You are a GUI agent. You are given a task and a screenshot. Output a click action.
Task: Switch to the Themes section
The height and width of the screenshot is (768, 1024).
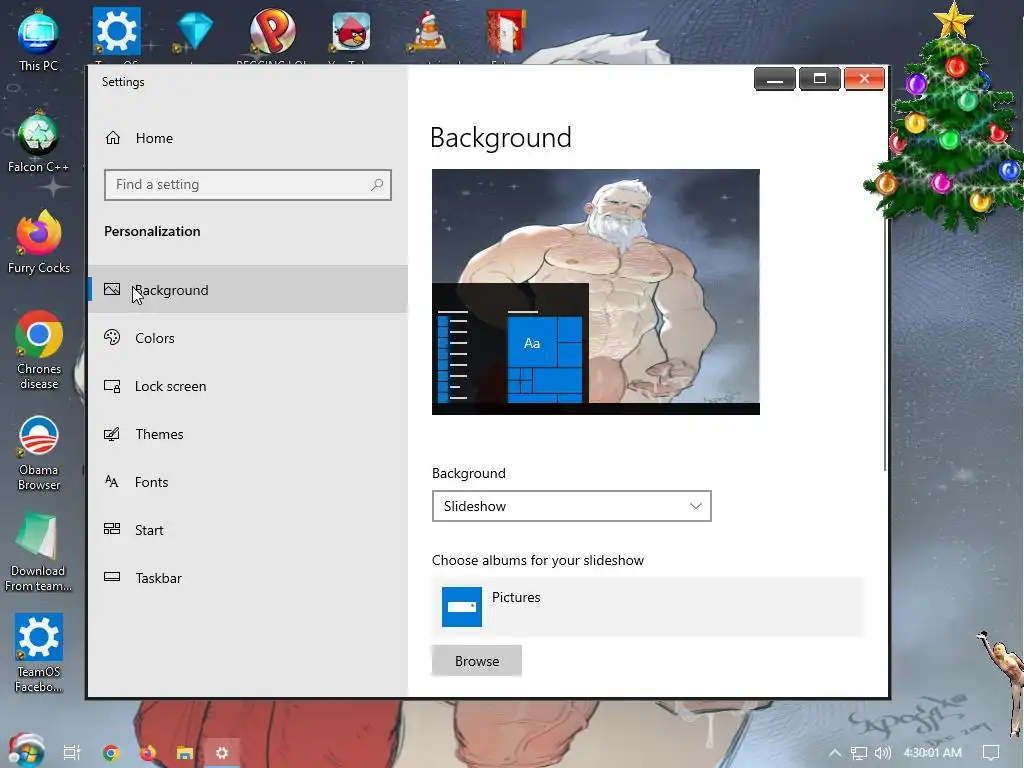(x=248, y=434)
